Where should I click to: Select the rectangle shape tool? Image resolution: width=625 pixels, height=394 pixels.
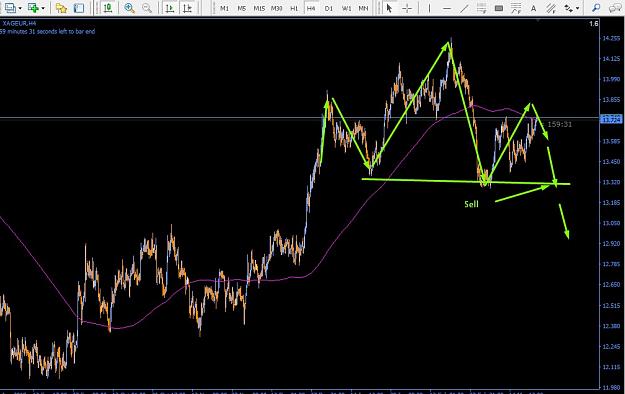[499, 8]
